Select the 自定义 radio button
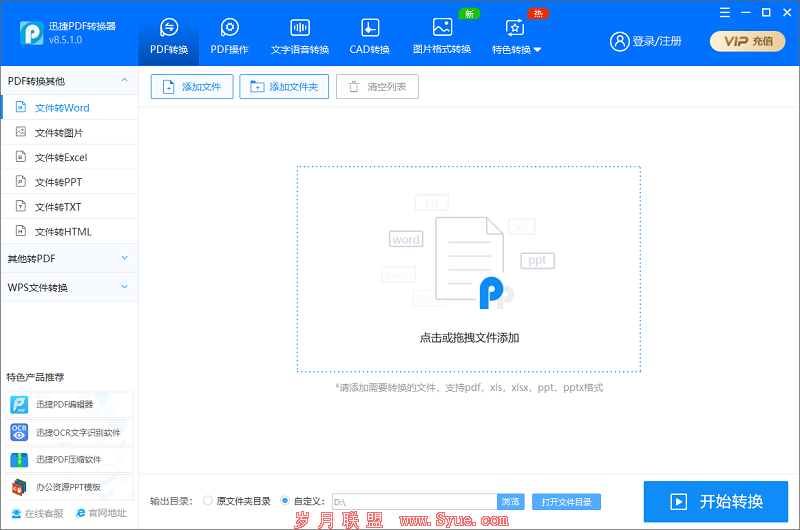 click(x=285, y=501)
